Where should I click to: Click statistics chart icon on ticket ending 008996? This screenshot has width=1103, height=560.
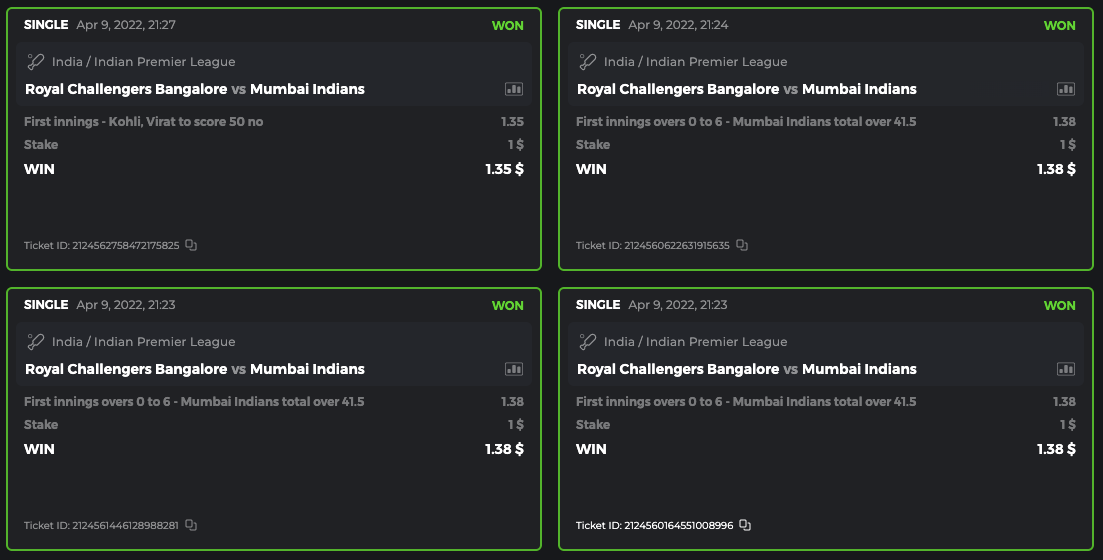tap(1066, 369)
